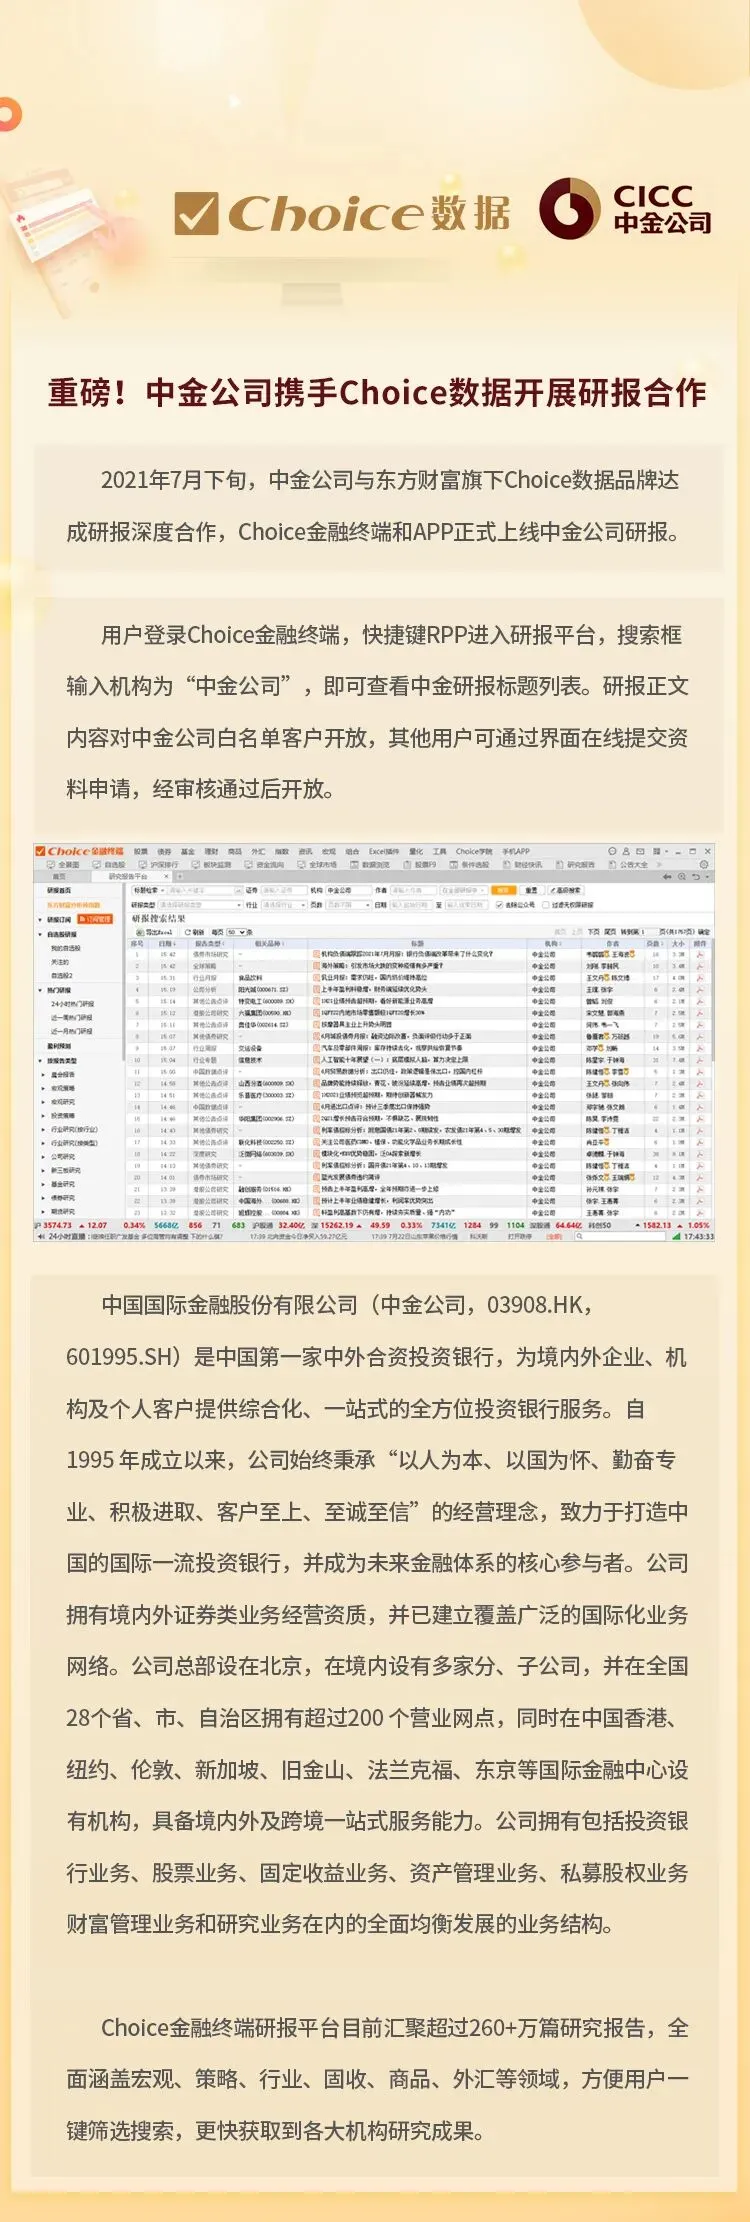Click the add new tab plus icon

tap(179, 876)
